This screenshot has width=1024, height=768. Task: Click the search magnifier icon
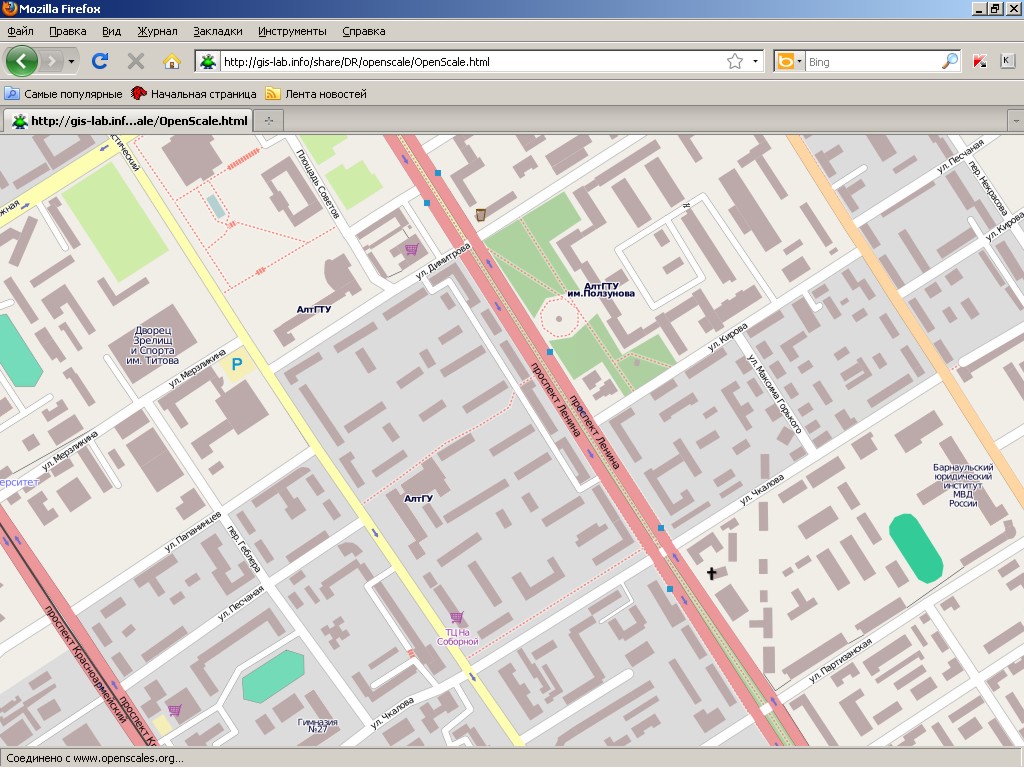[950, 61]
